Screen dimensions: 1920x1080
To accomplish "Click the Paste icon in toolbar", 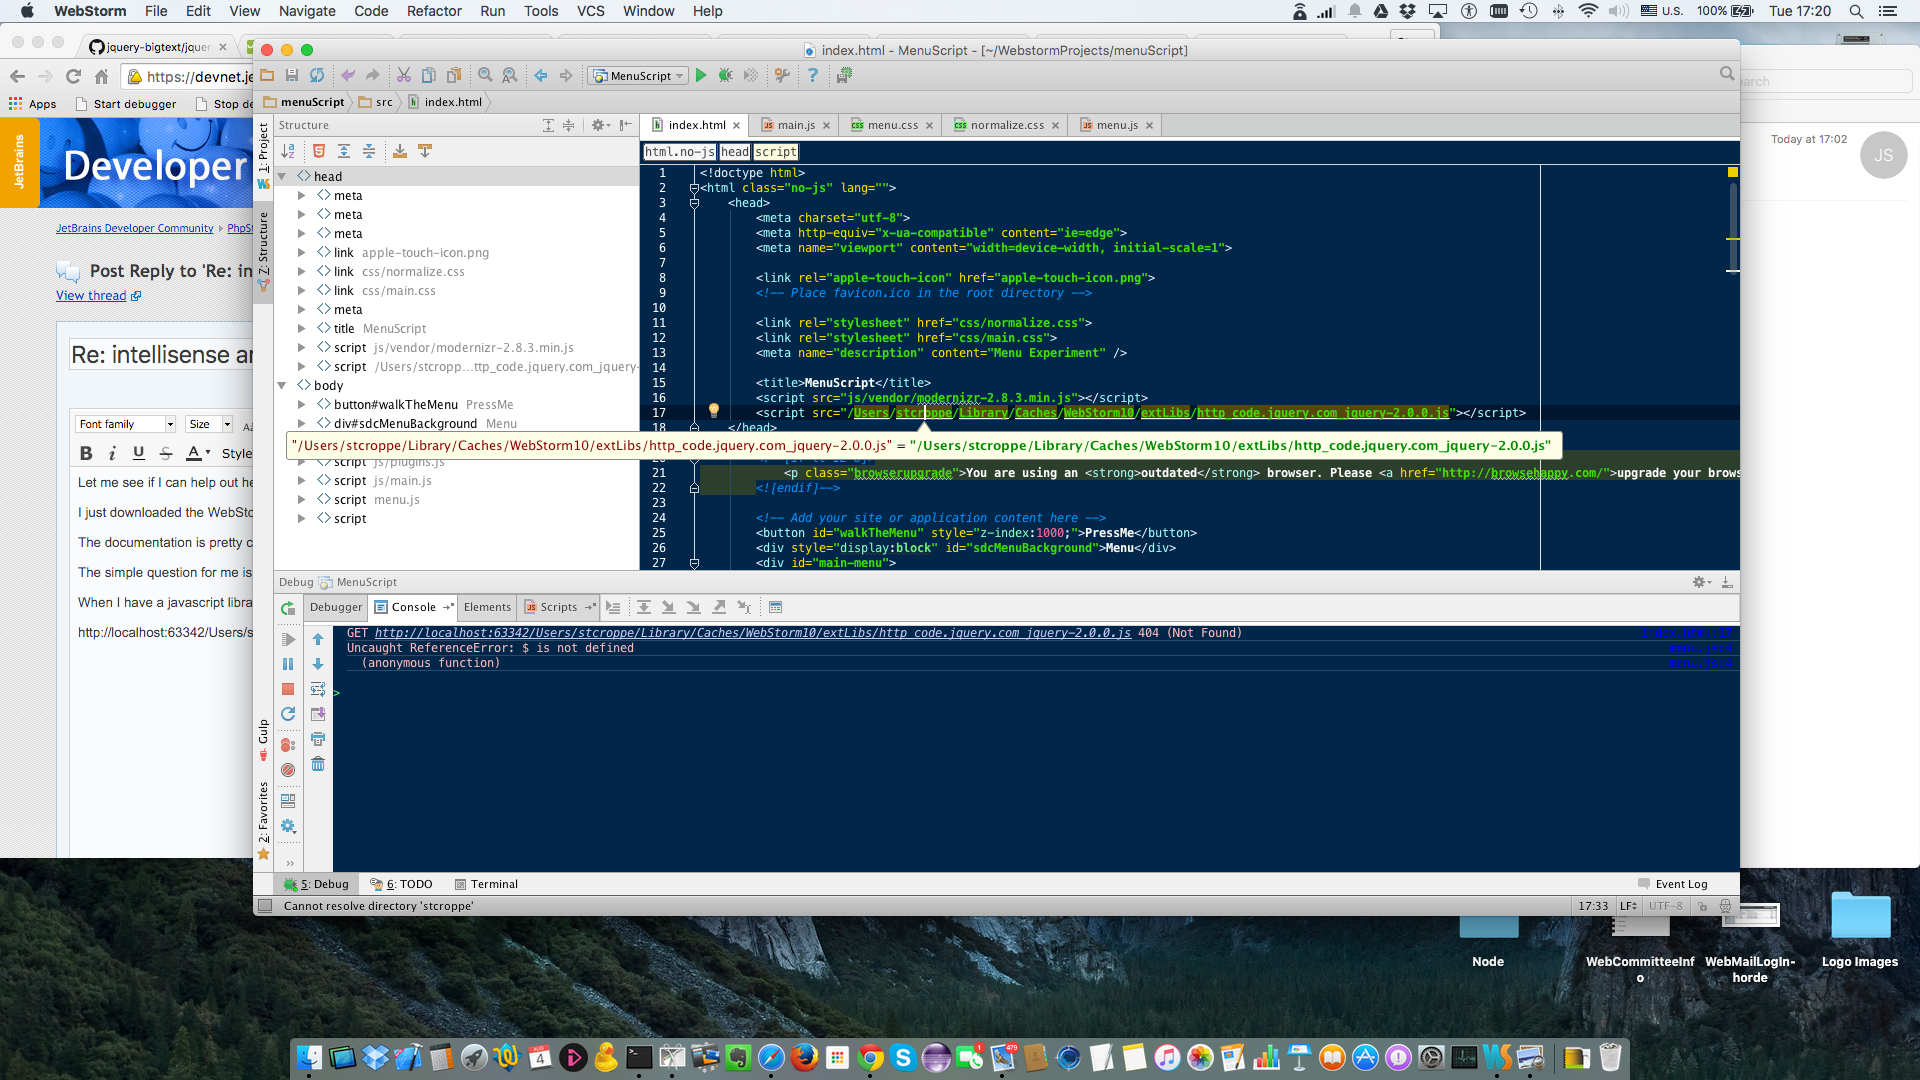I will click(x=454, y=75).
